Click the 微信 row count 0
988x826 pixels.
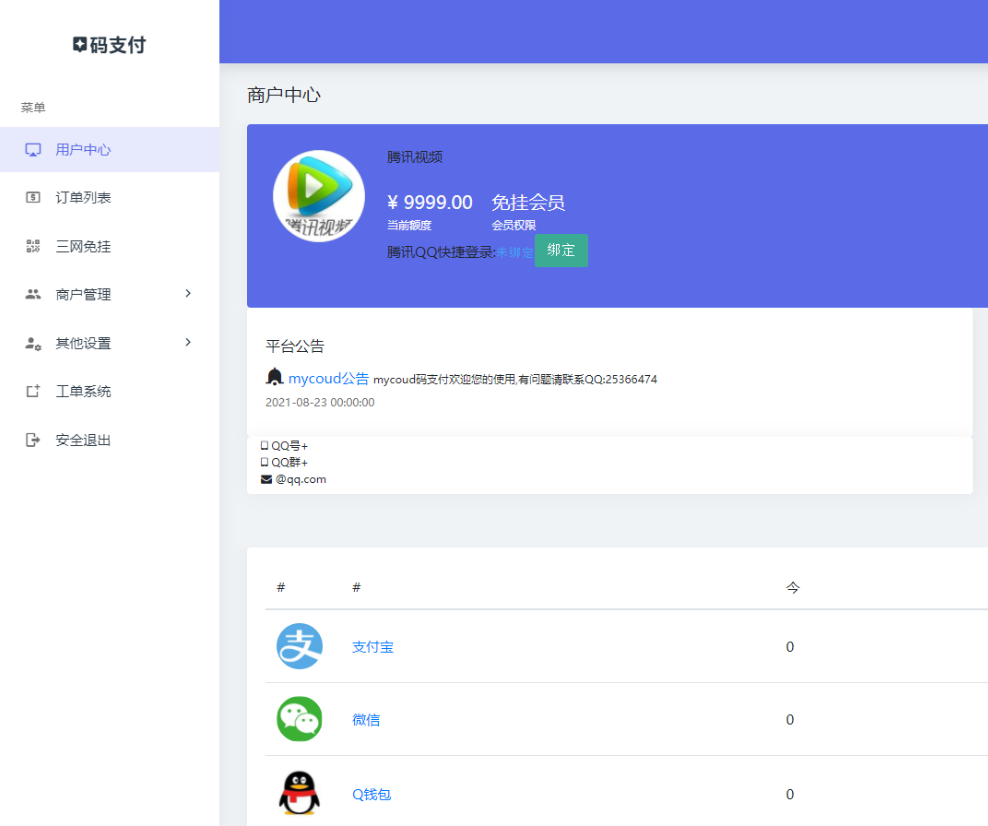790,720
